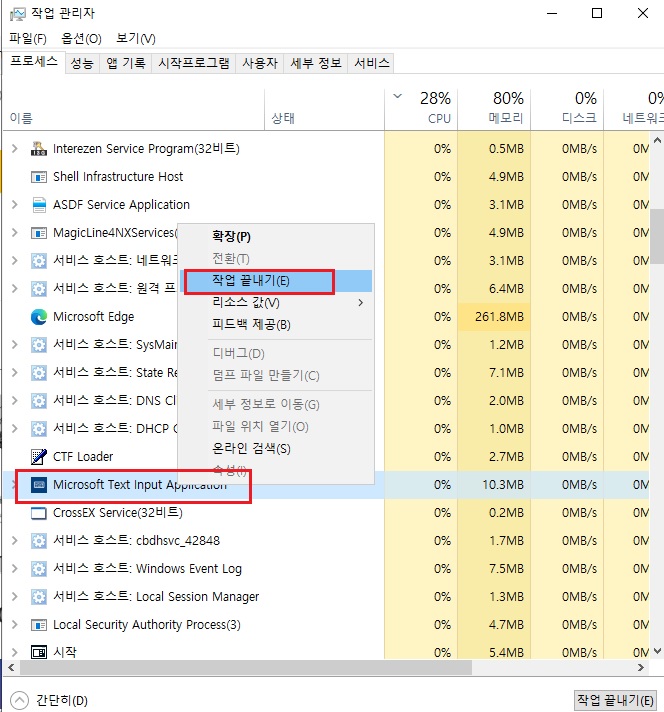664x712 pixels.
Task: Expand the 시작 process row
Action: [x=15, y=653]
